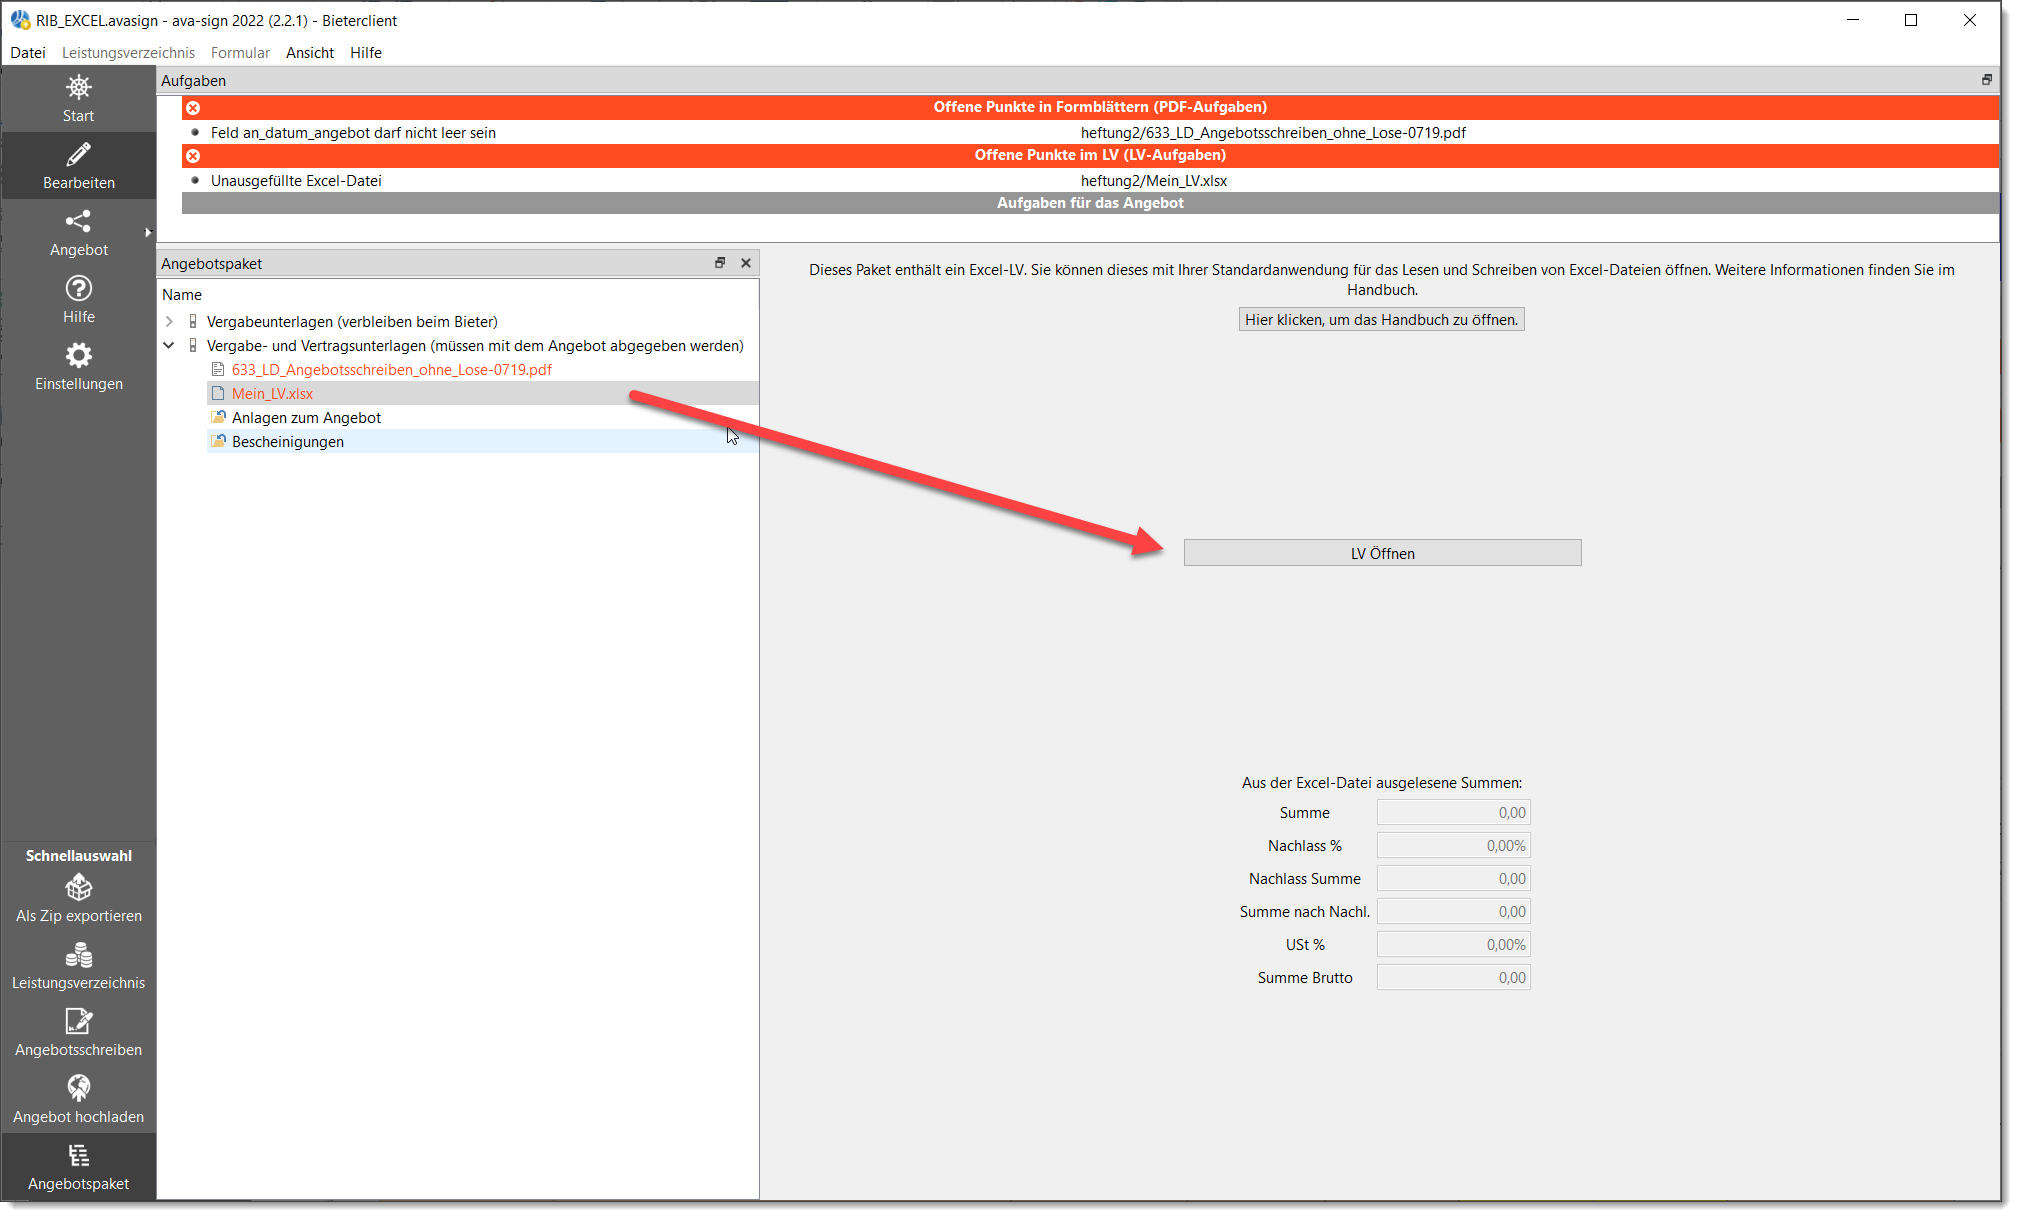Click task 'Unausgefüllte Excel-Datei'
This screenshot has width=2017, height=1217.
point(296,181)
